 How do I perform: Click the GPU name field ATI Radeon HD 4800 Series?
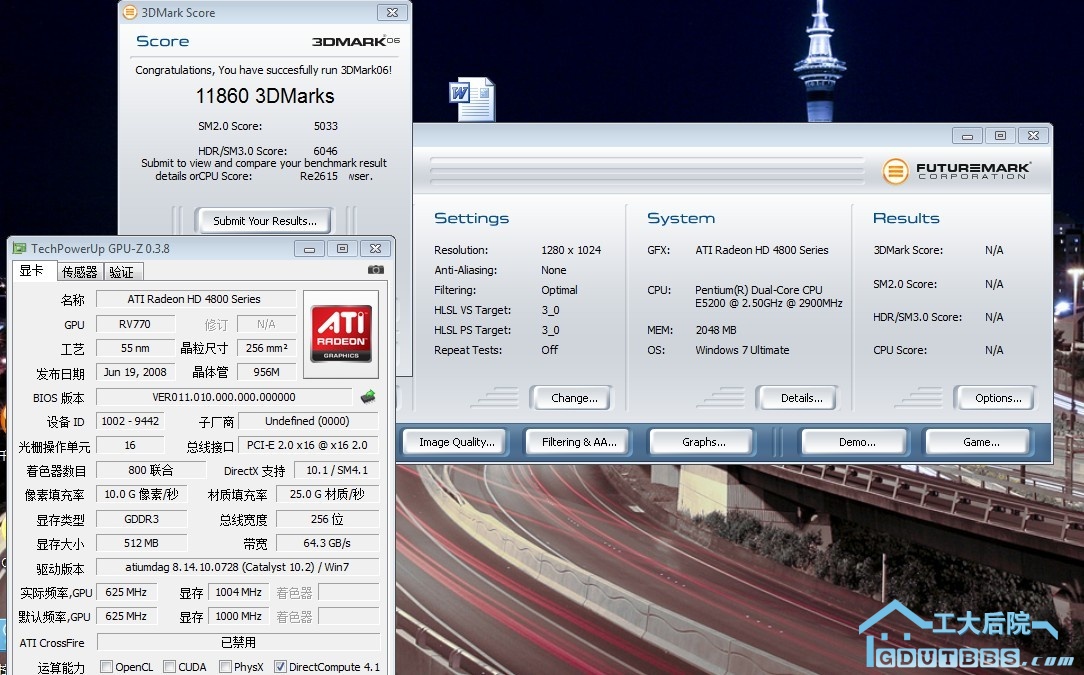196,299
